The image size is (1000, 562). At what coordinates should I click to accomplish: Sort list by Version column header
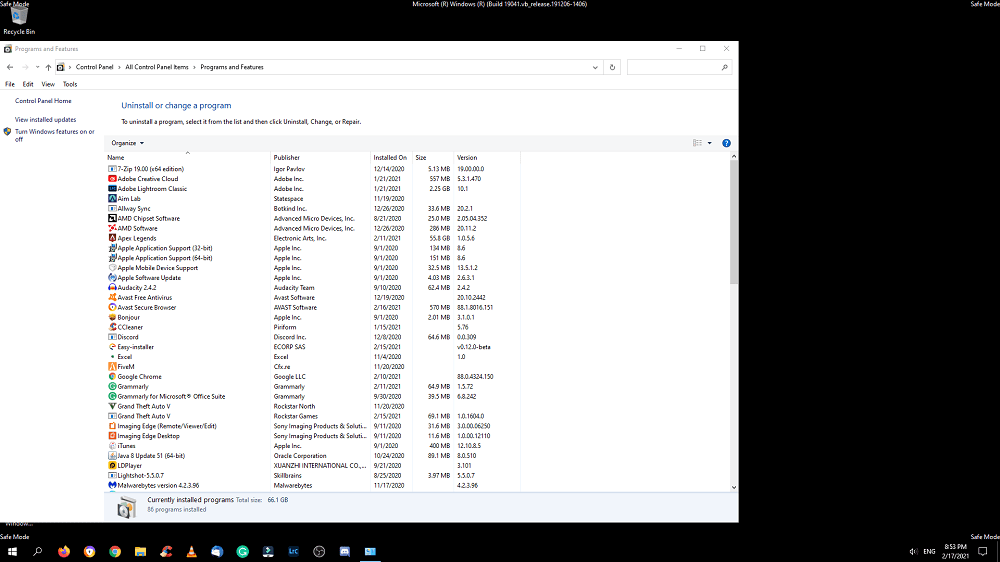point(487,158)
